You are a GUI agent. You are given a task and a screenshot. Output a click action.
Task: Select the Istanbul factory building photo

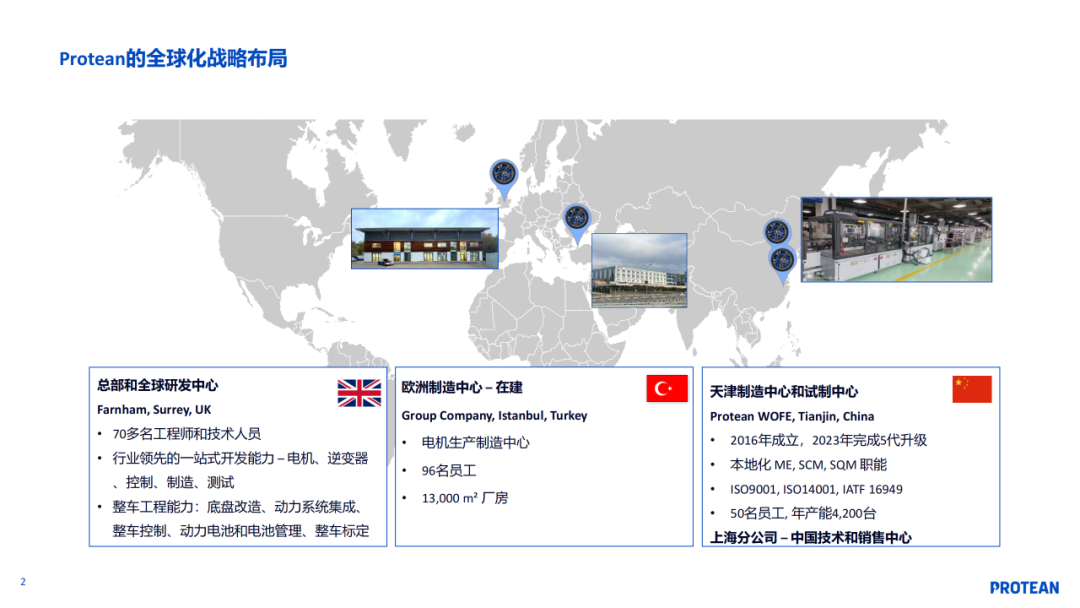(x=639, y=270)
